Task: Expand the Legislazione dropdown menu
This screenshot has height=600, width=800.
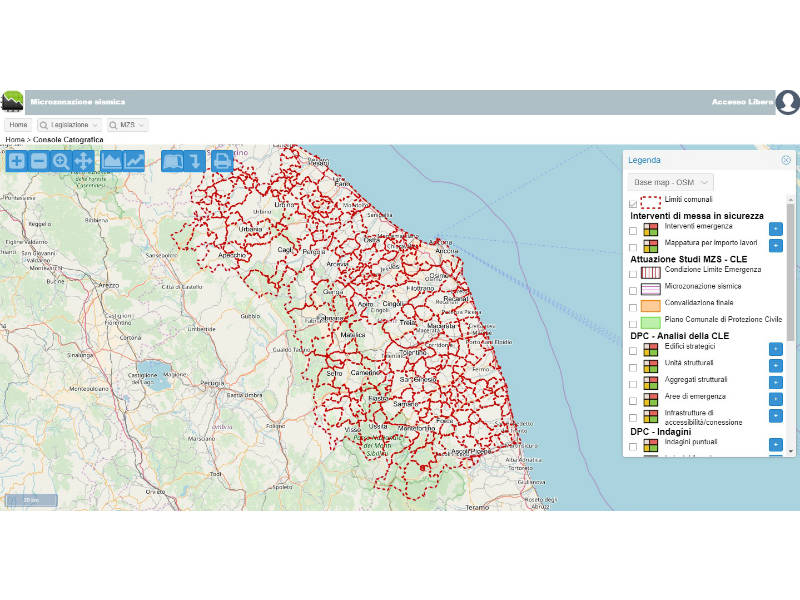Action: pyautogui.click(x=70, y=125)
